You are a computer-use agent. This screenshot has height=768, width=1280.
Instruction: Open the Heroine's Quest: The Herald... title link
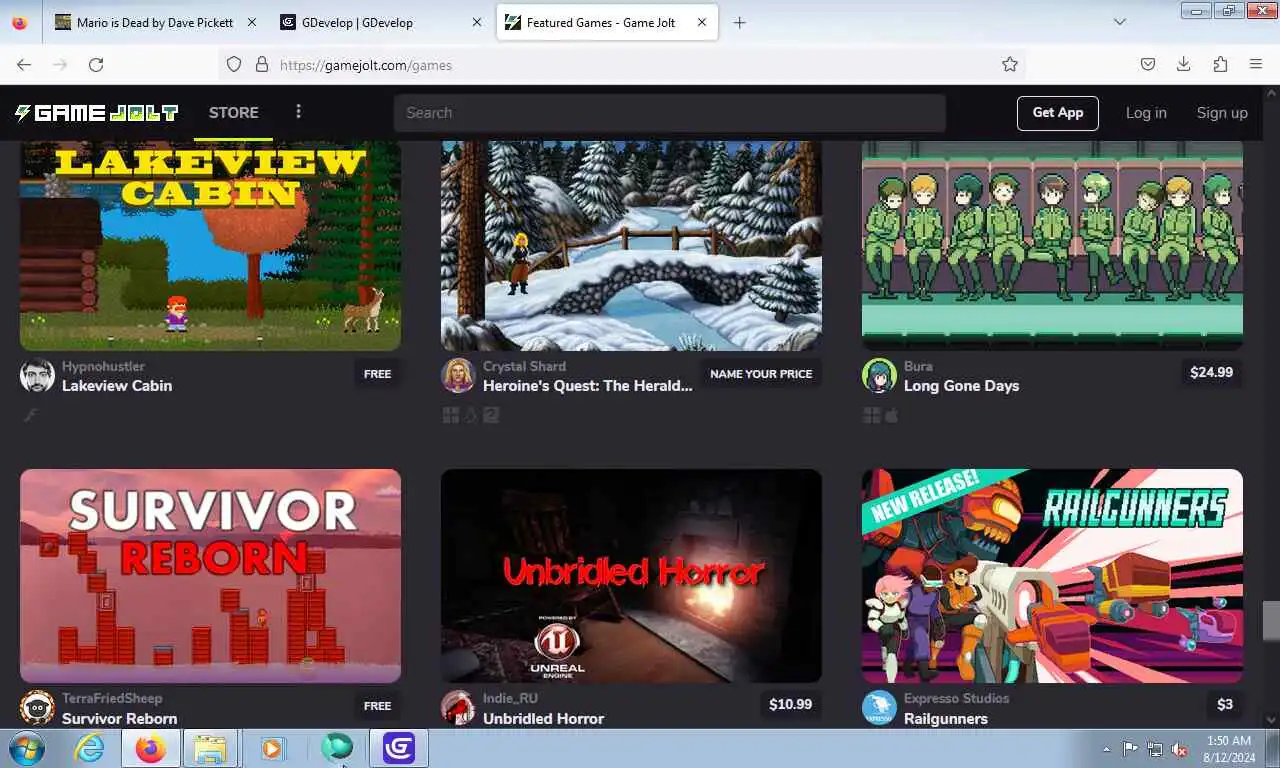[x=588, y=386]
